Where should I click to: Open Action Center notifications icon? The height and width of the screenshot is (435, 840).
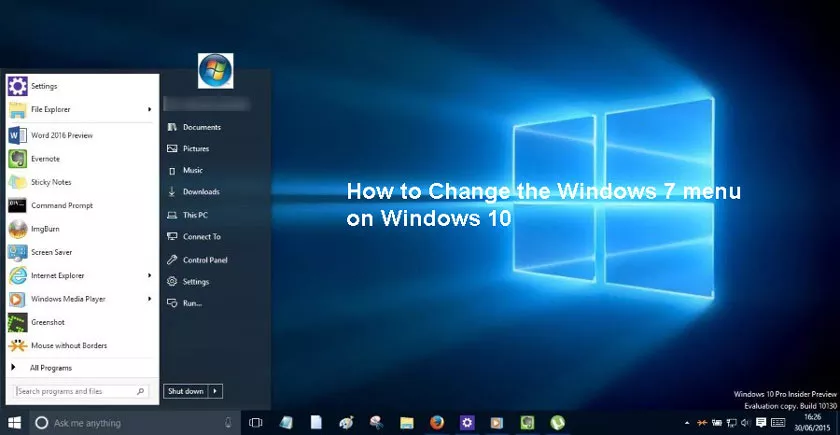[761, 422]
